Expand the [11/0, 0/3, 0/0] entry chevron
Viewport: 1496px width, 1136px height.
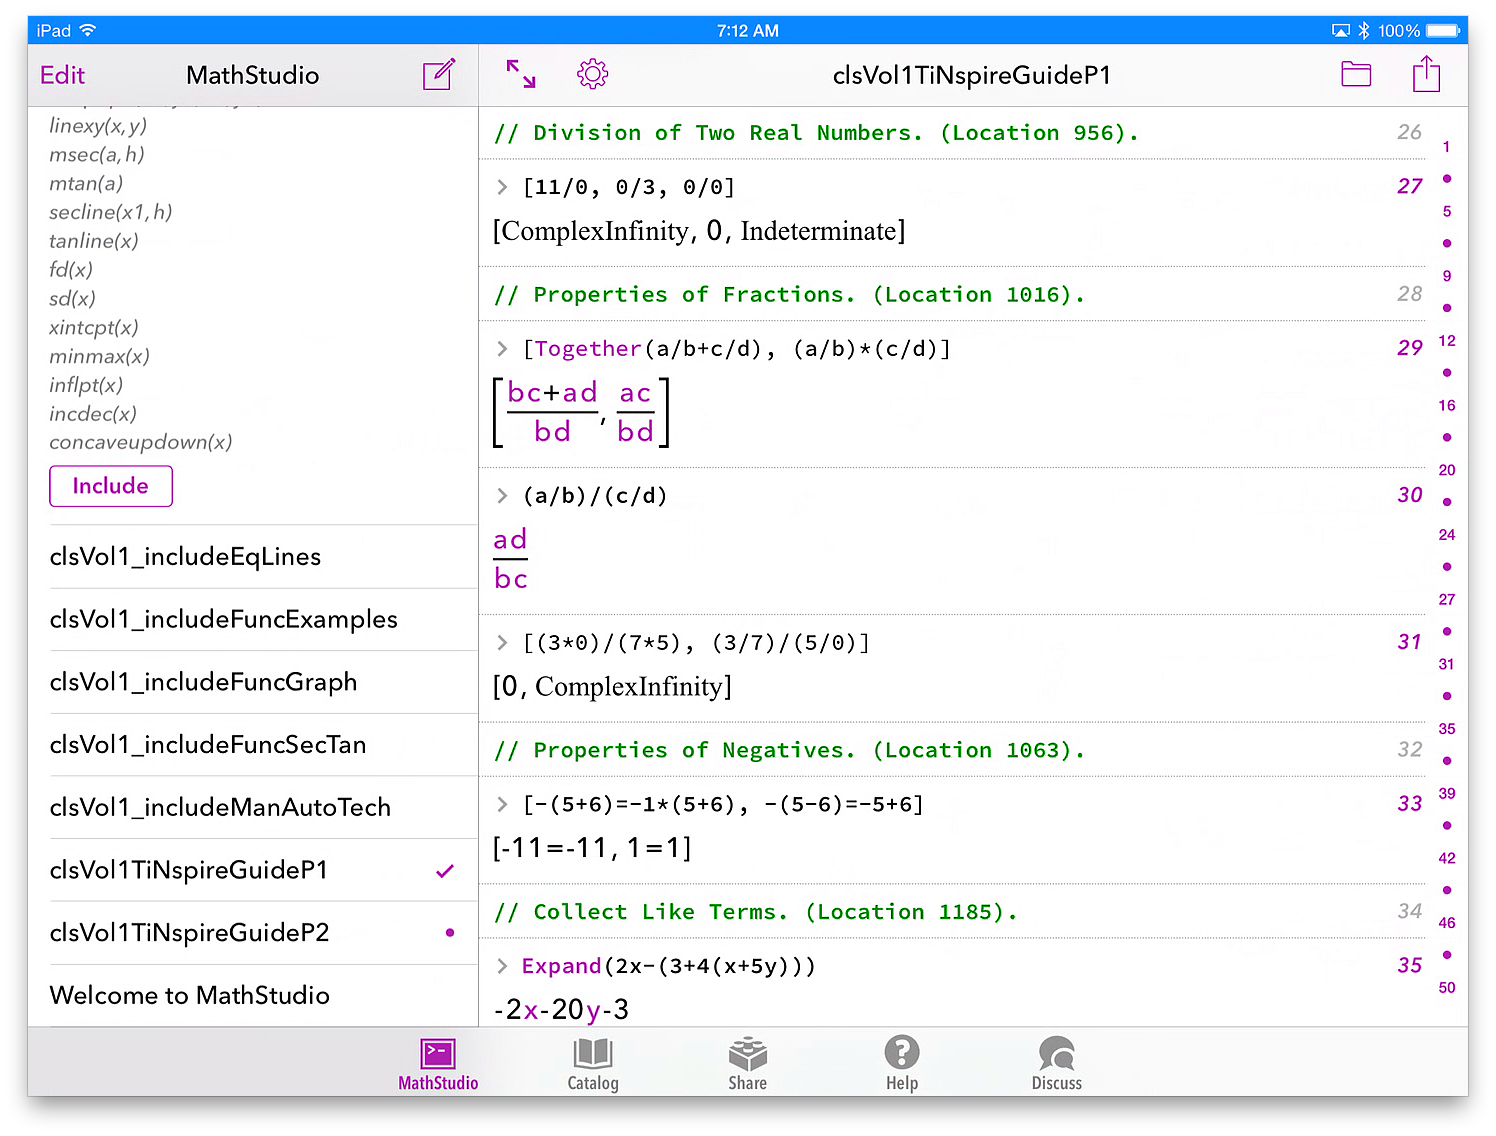502,187
